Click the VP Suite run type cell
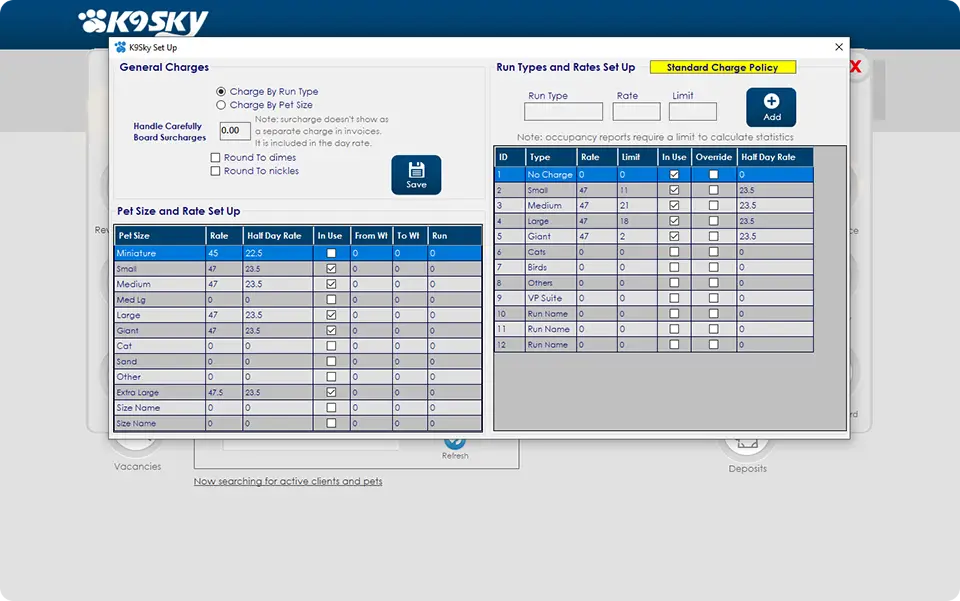The height and width of the screenshot is (601, 960). coord(550,298)
